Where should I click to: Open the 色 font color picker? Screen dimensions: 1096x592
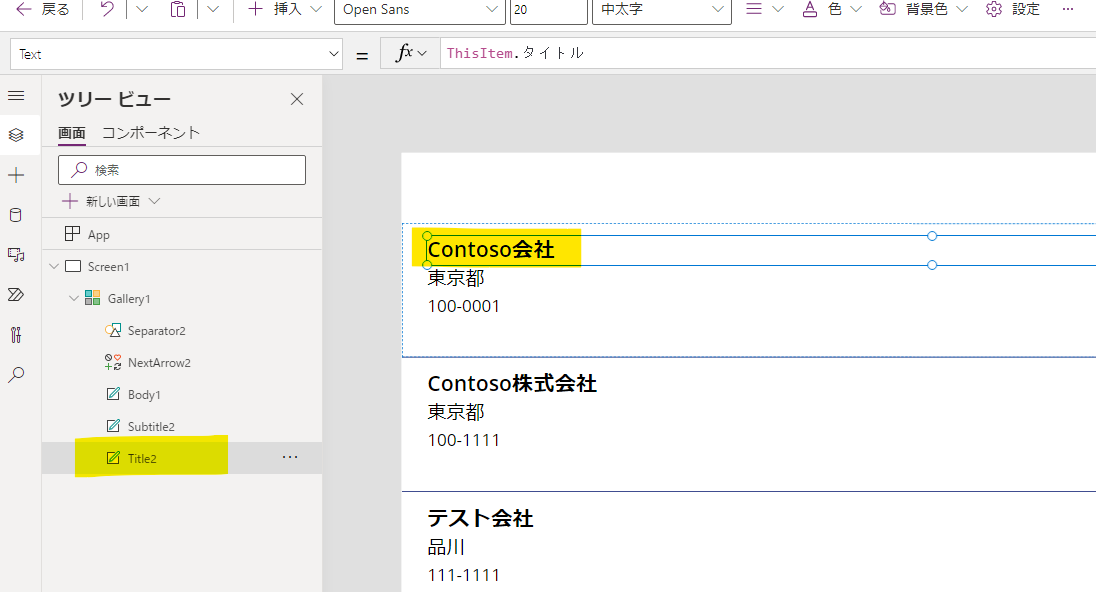click(x=831, y=9)
